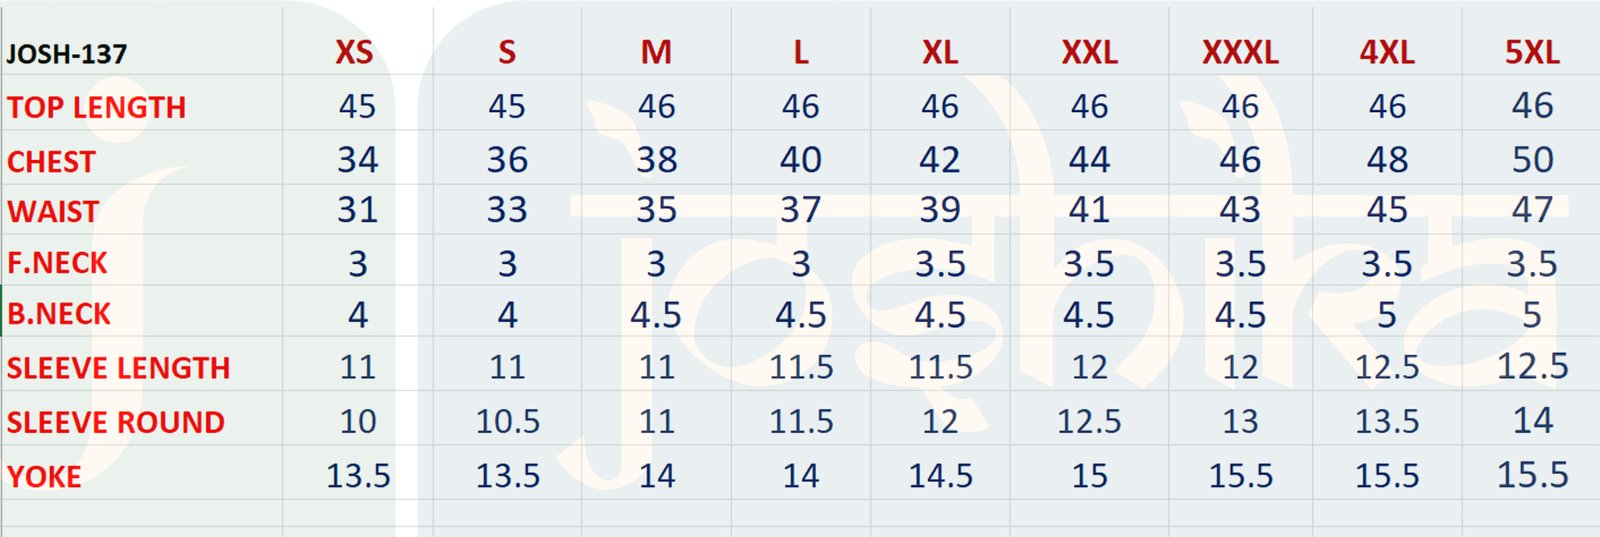The image size is (1600, 537).
Task: Click the WAIST row label
Action: pos(53,212)
